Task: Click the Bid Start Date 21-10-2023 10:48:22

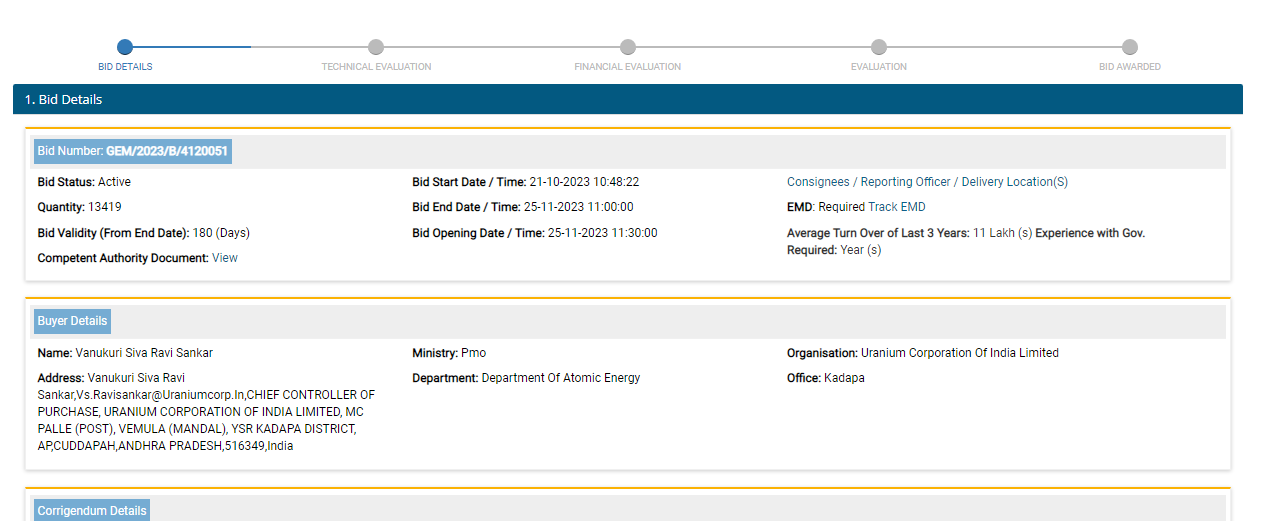Action: [x=526, y=182]
